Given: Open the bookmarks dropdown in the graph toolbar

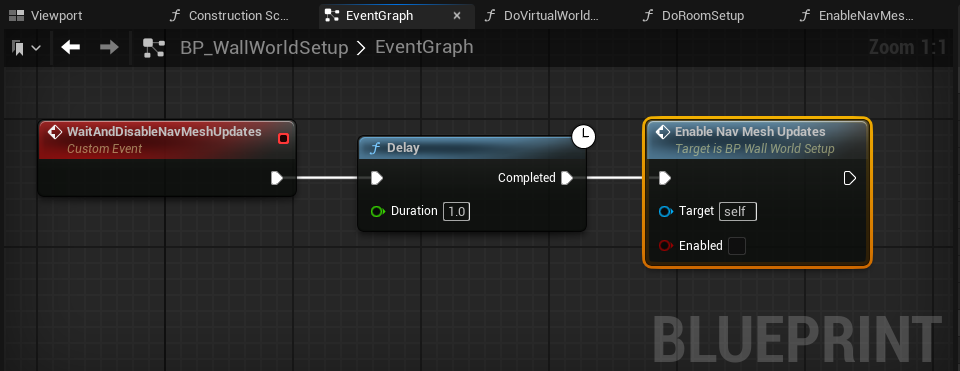Looking at the screenshot, I should coord(26,48).
